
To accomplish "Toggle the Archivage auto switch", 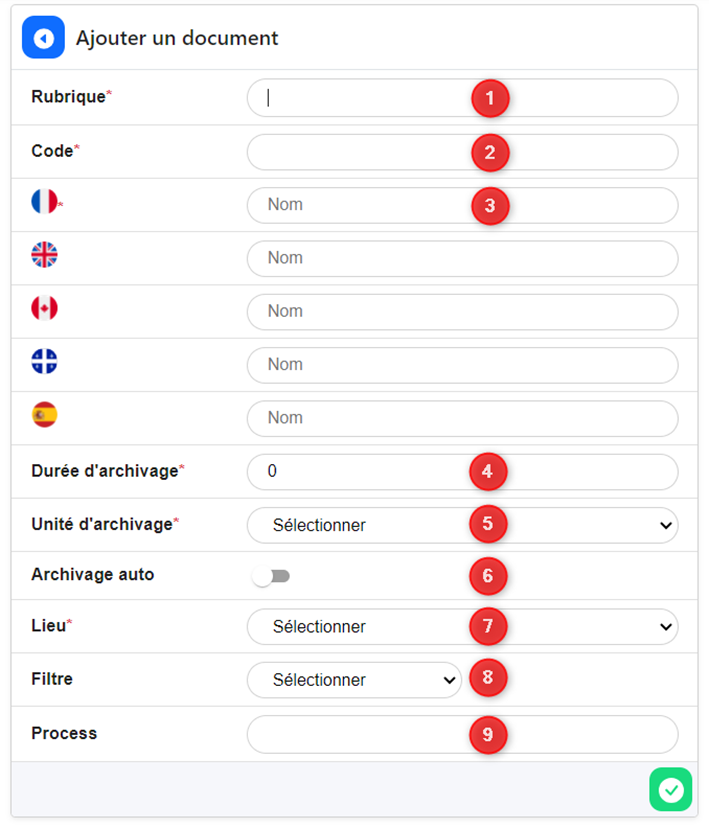I will [x=271, y=576].
